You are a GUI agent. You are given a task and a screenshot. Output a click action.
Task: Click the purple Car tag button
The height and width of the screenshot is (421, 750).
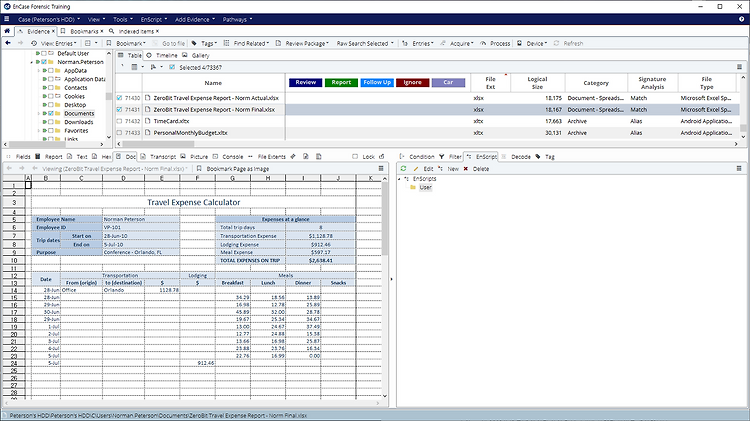click(x=448, y=82)
